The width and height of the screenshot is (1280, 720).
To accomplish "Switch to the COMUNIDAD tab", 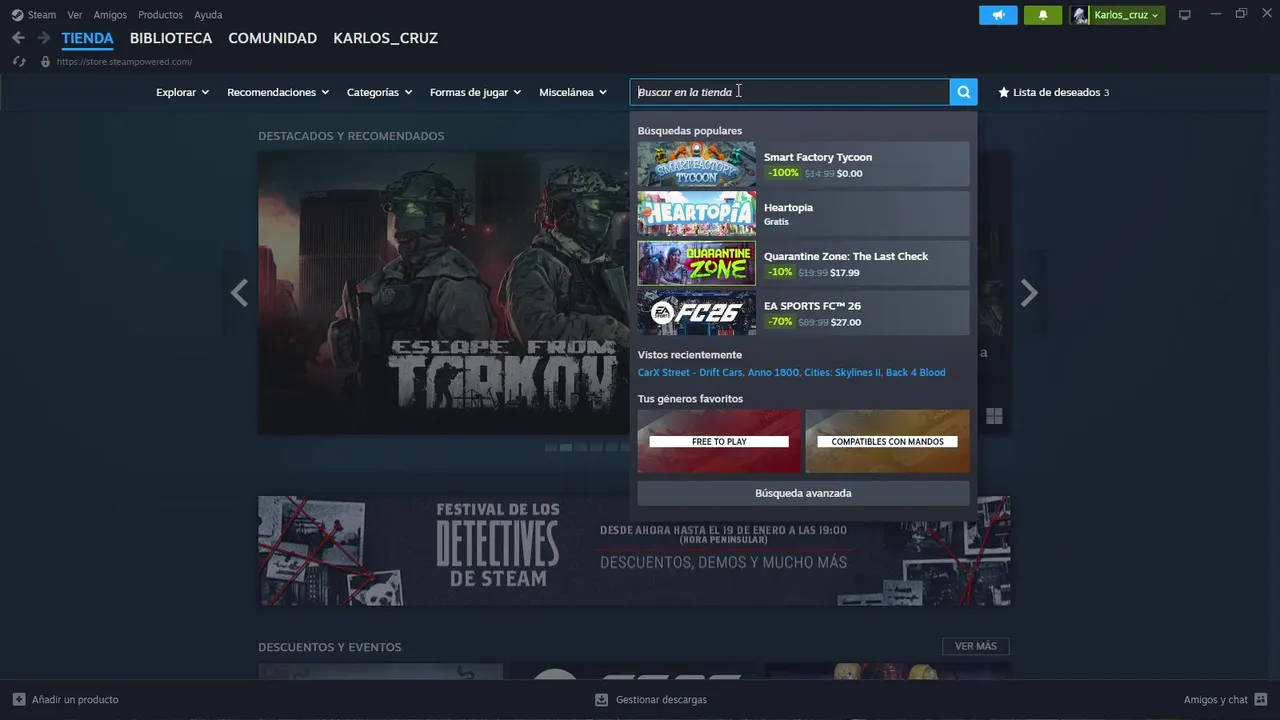I will tap(272, 38).
